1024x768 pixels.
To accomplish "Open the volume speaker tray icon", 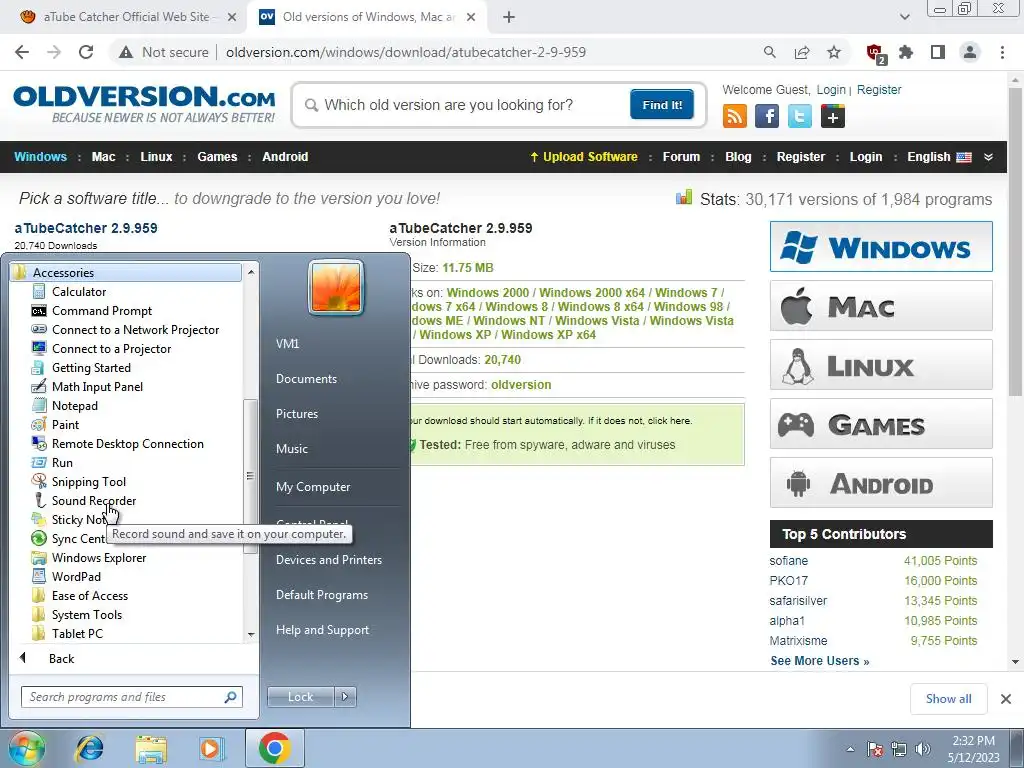I will point(923,749).
